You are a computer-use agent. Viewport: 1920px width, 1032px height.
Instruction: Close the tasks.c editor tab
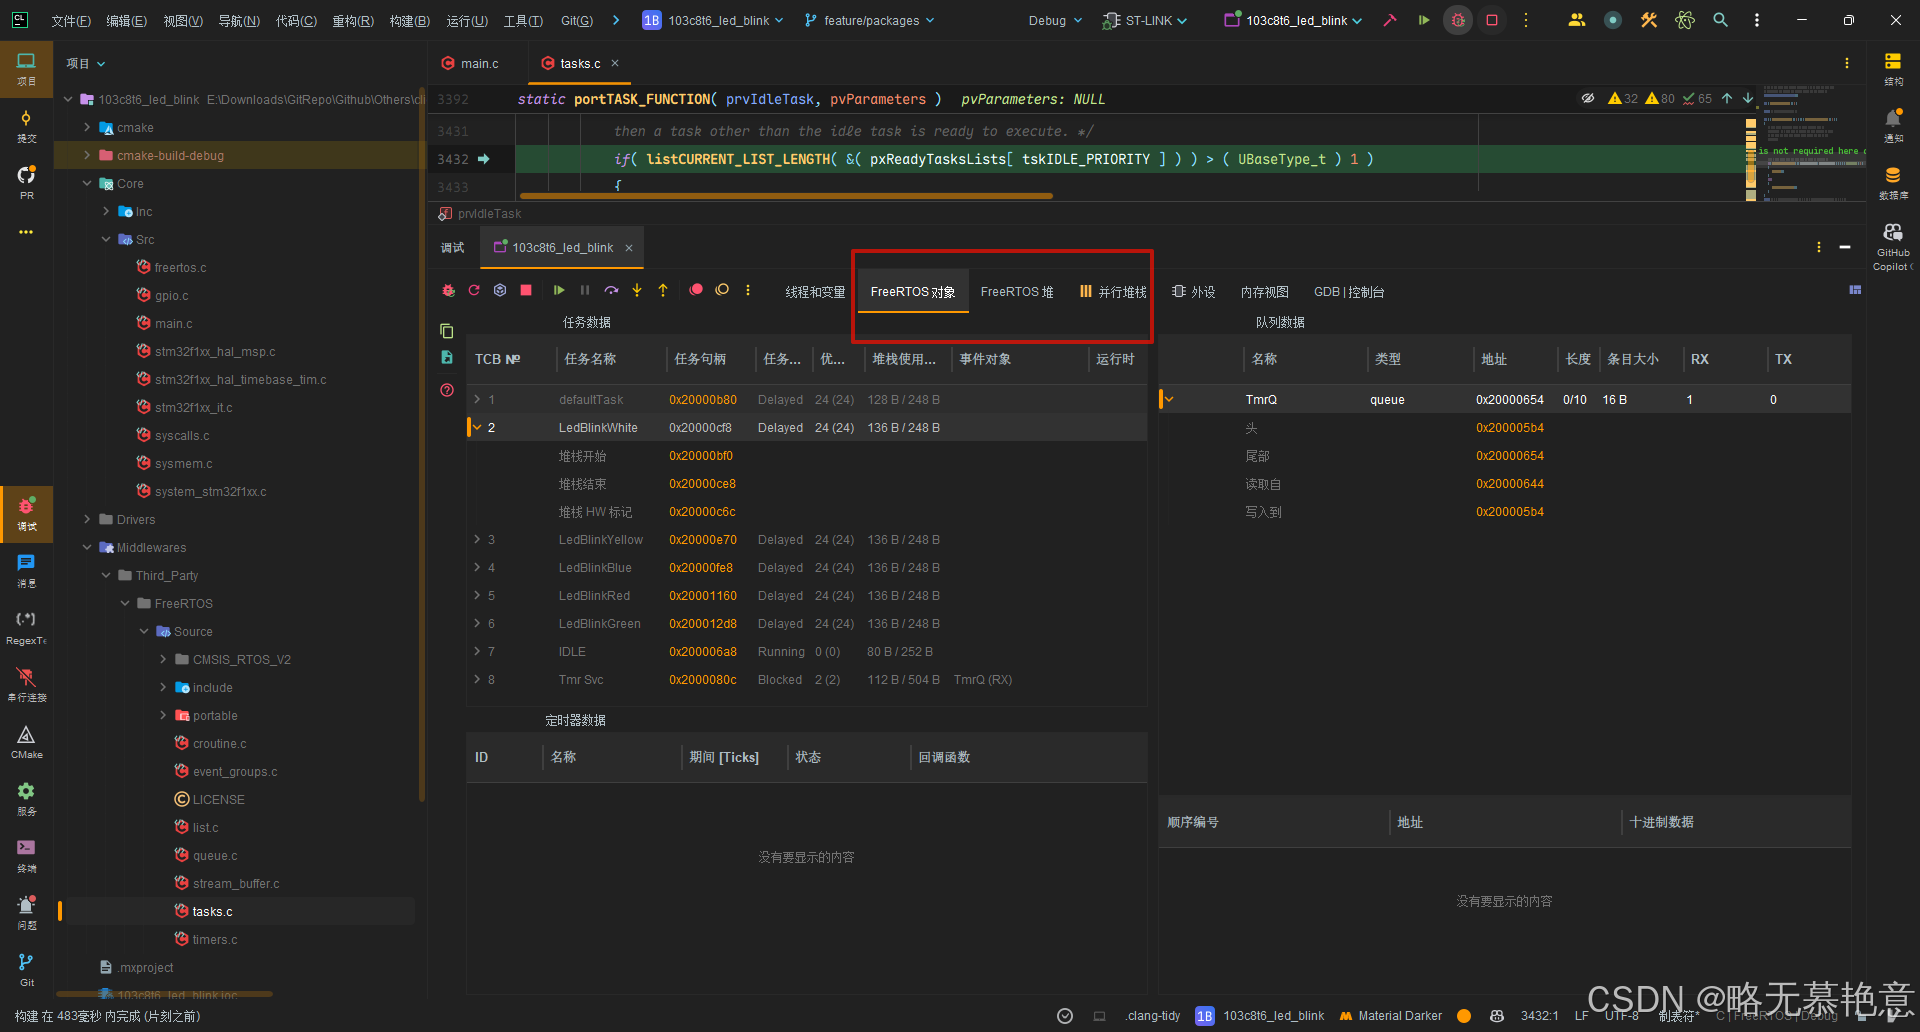pos(615,63)
